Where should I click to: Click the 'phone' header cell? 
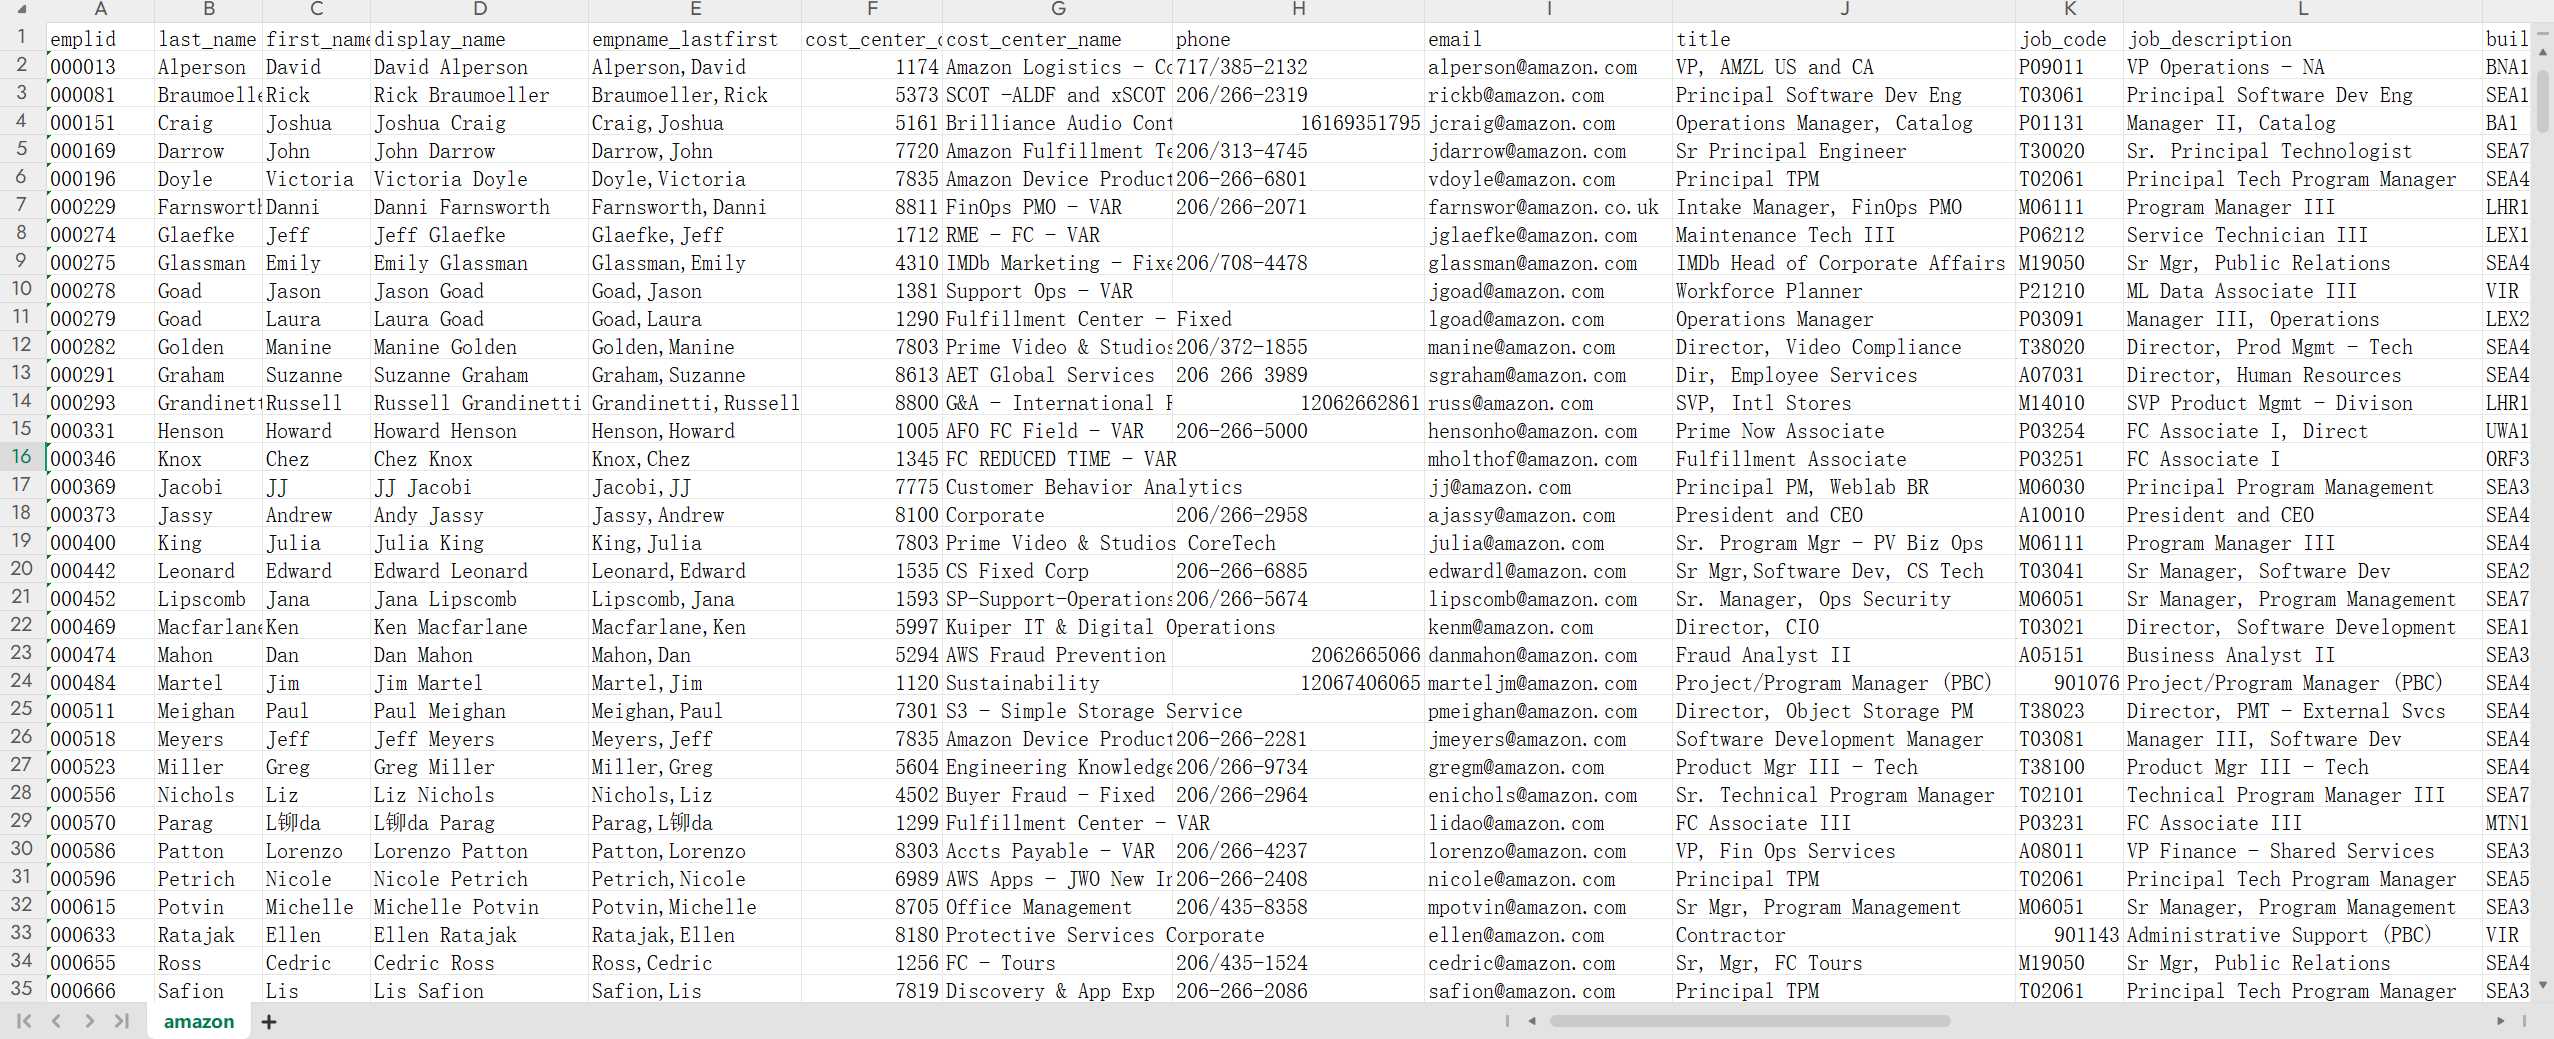point(1298,39)
